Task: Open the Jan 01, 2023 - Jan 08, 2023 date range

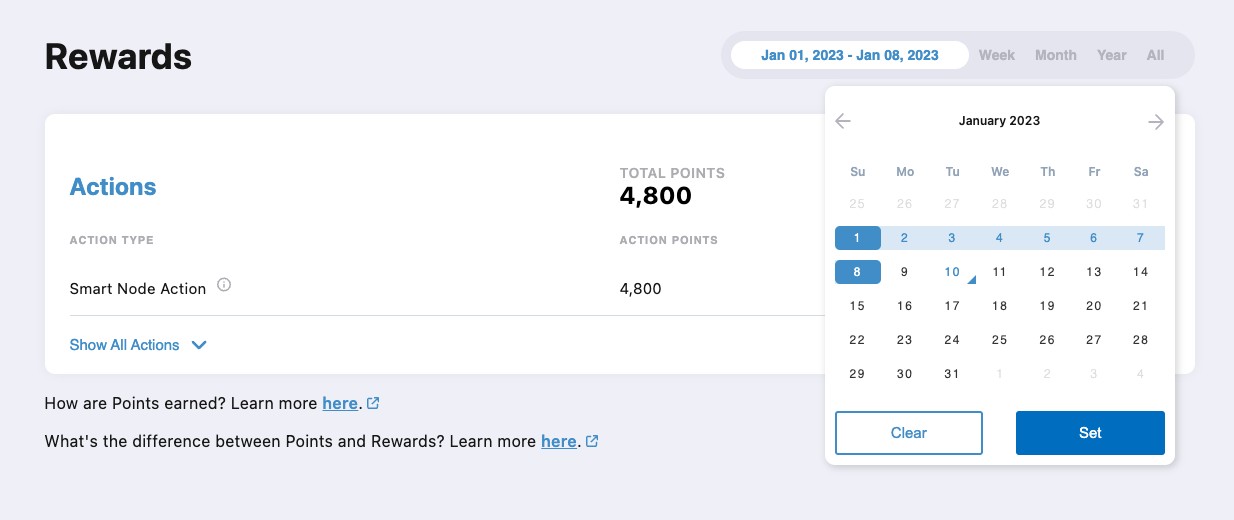Action: click(850, 55)
